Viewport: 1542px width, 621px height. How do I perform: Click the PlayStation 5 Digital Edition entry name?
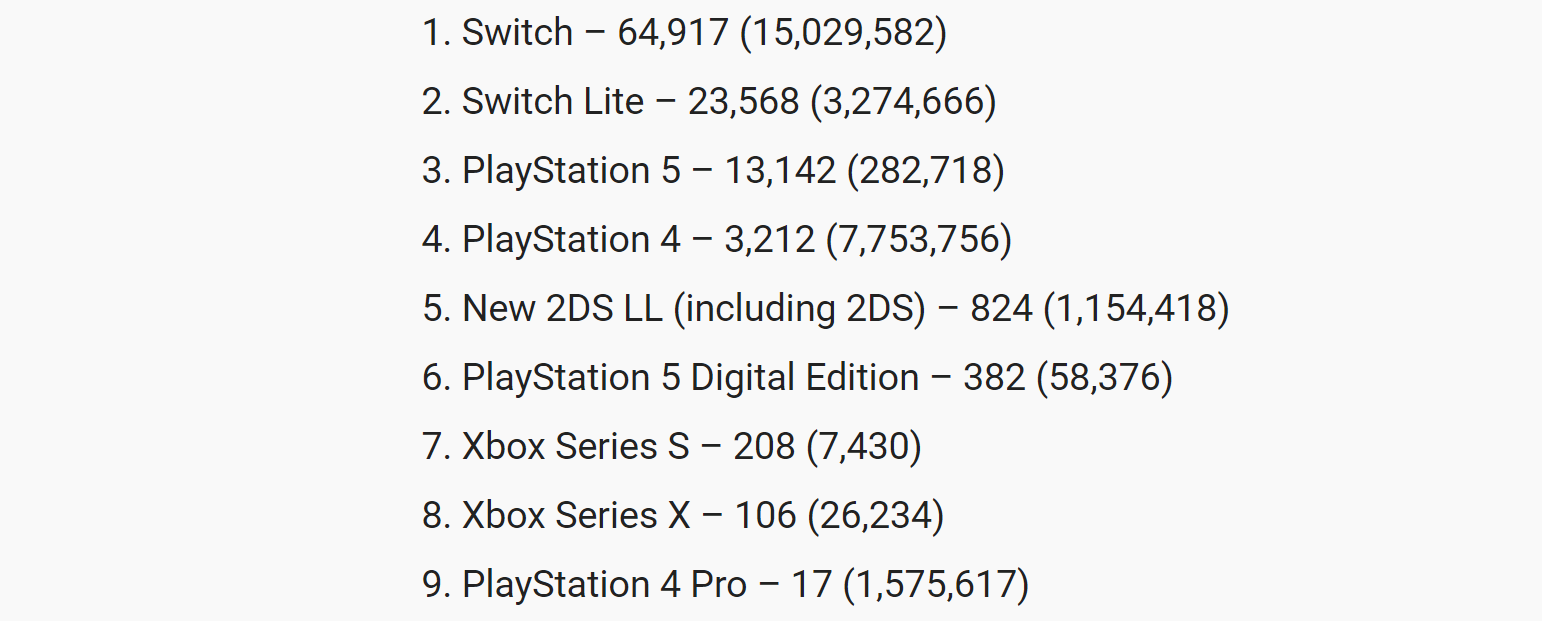tap(690, 378)
